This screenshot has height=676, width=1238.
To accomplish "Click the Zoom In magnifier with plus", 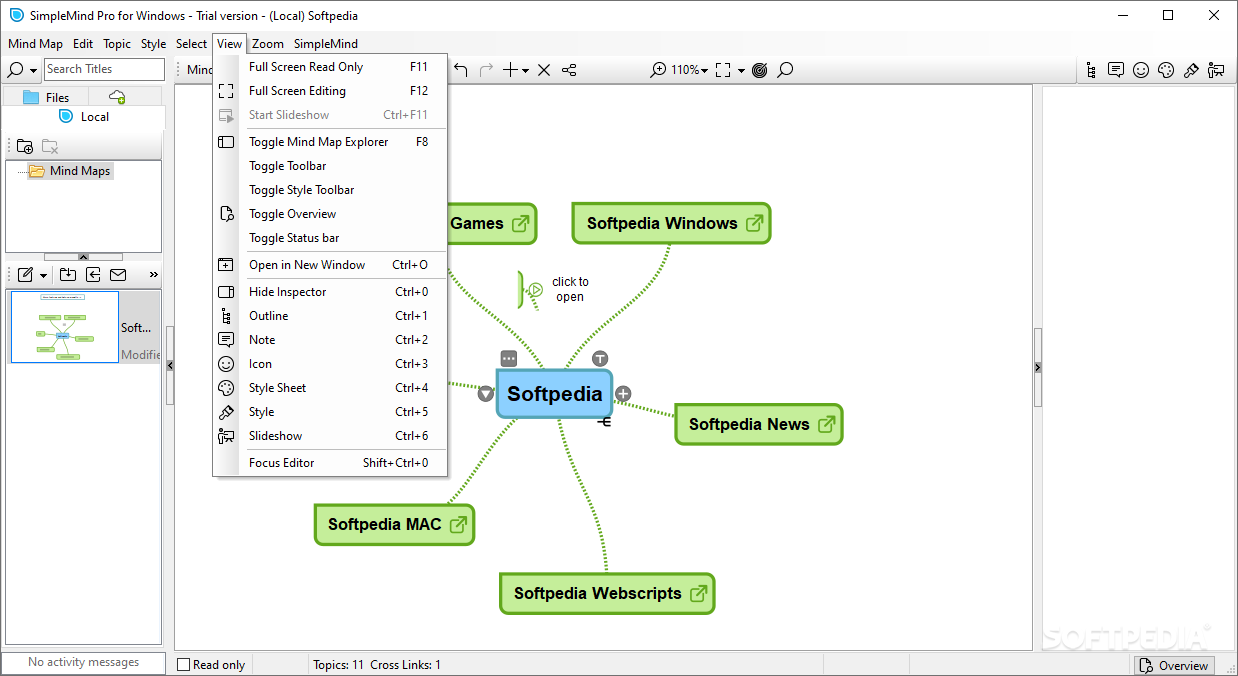I will click(658, 70).
